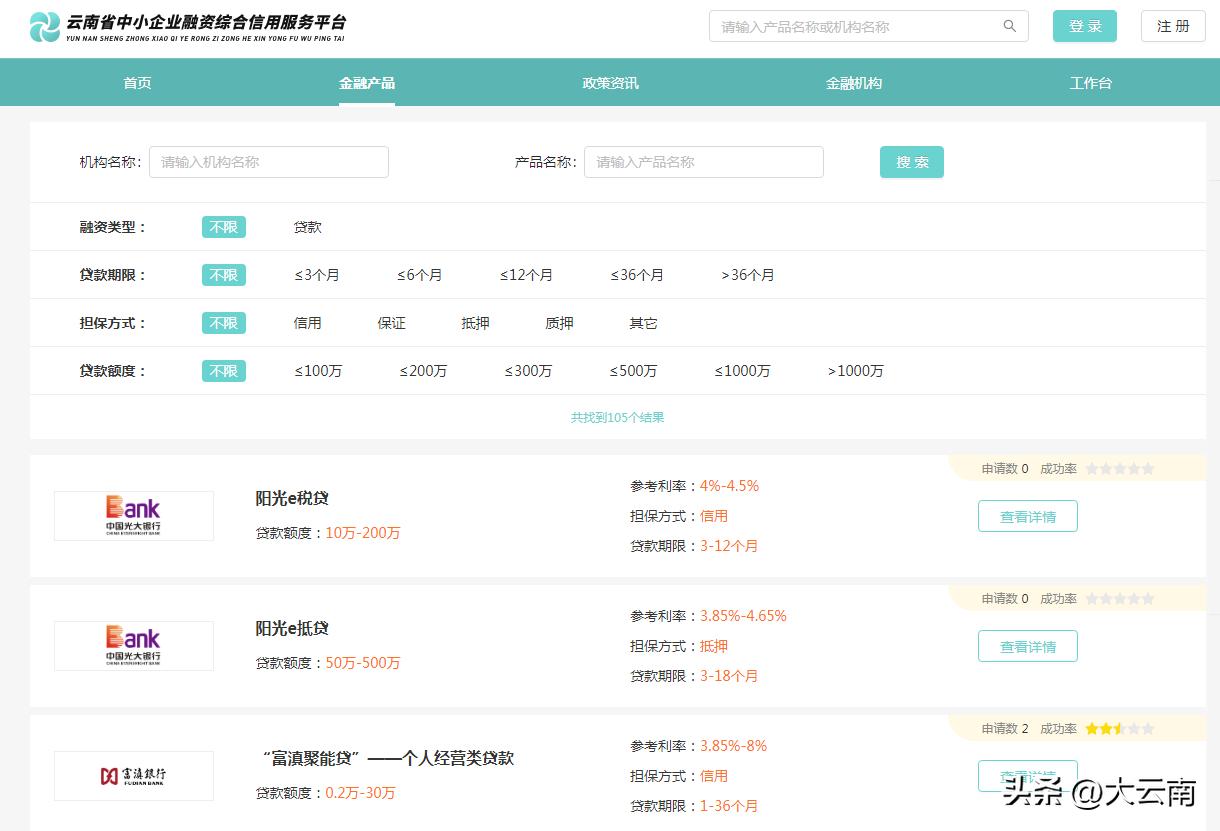Click the 机构名称 institution name input field
This screenshot has height=831, width=1220.
click(x=268, y=161)
